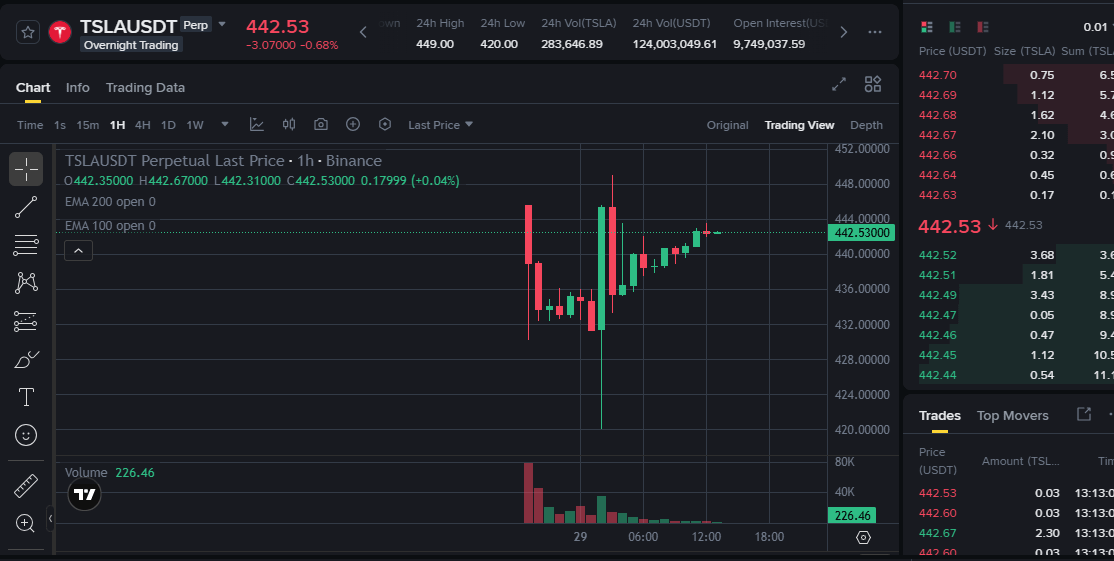Click the Perp contract type badge
This screenshot has width=1114, height=561.
[195, 25]
